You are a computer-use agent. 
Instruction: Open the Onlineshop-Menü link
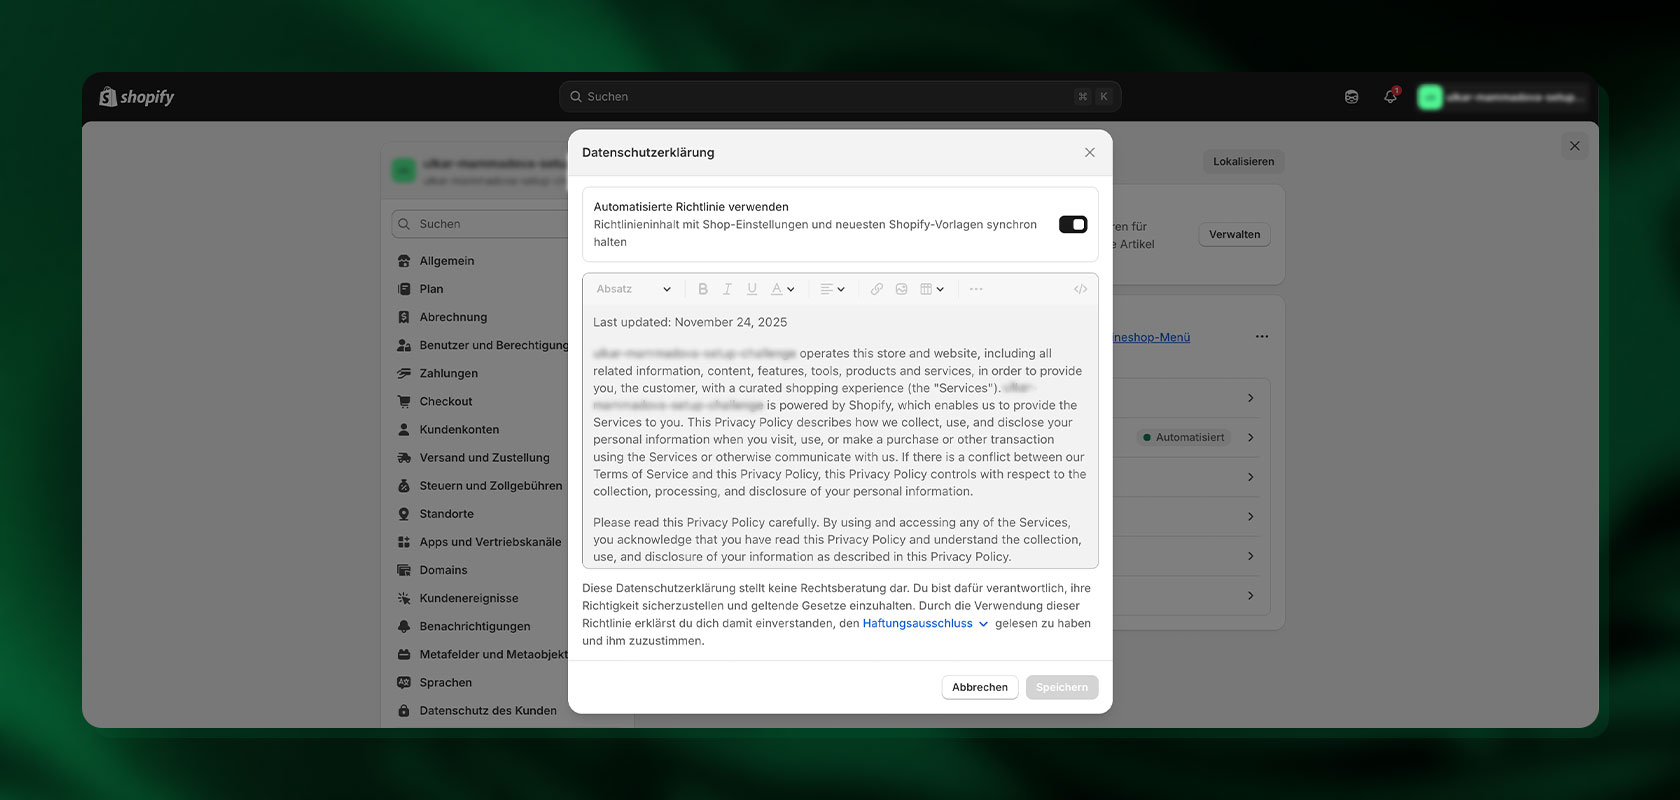pyautogui.click(x=1151, y=338)
